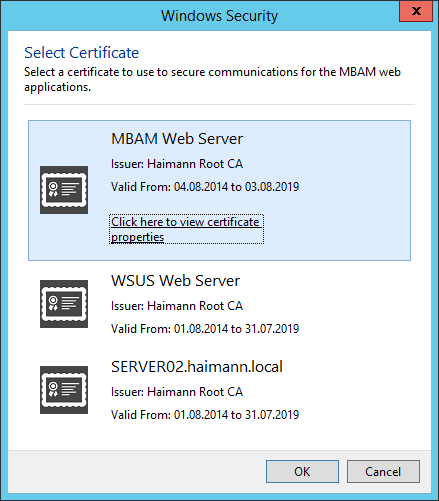Choose the "MBAM Web Server" title
The image size is (439, 501).
point(177,139)
